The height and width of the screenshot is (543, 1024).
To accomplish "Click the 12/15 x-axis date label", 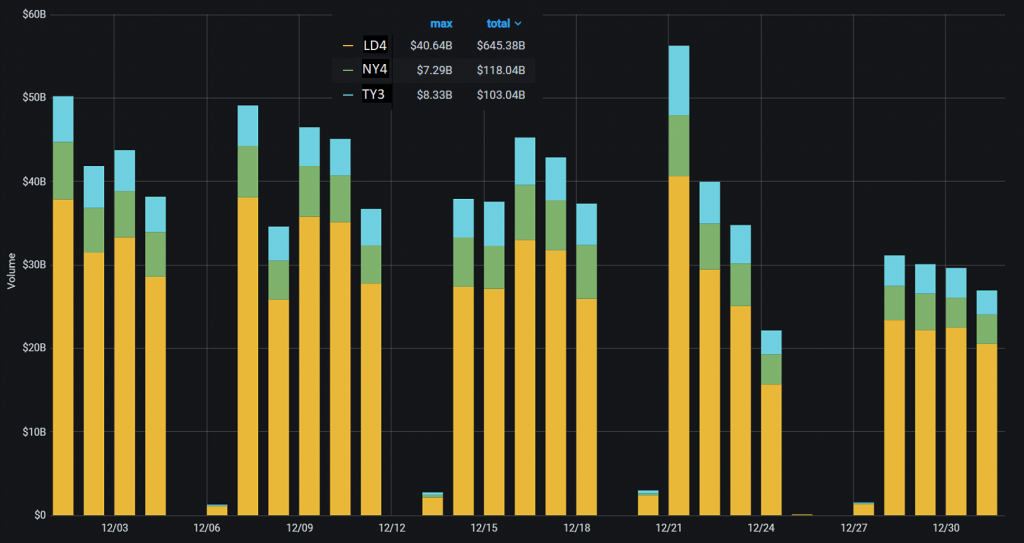I will click(x=484, y=528).
